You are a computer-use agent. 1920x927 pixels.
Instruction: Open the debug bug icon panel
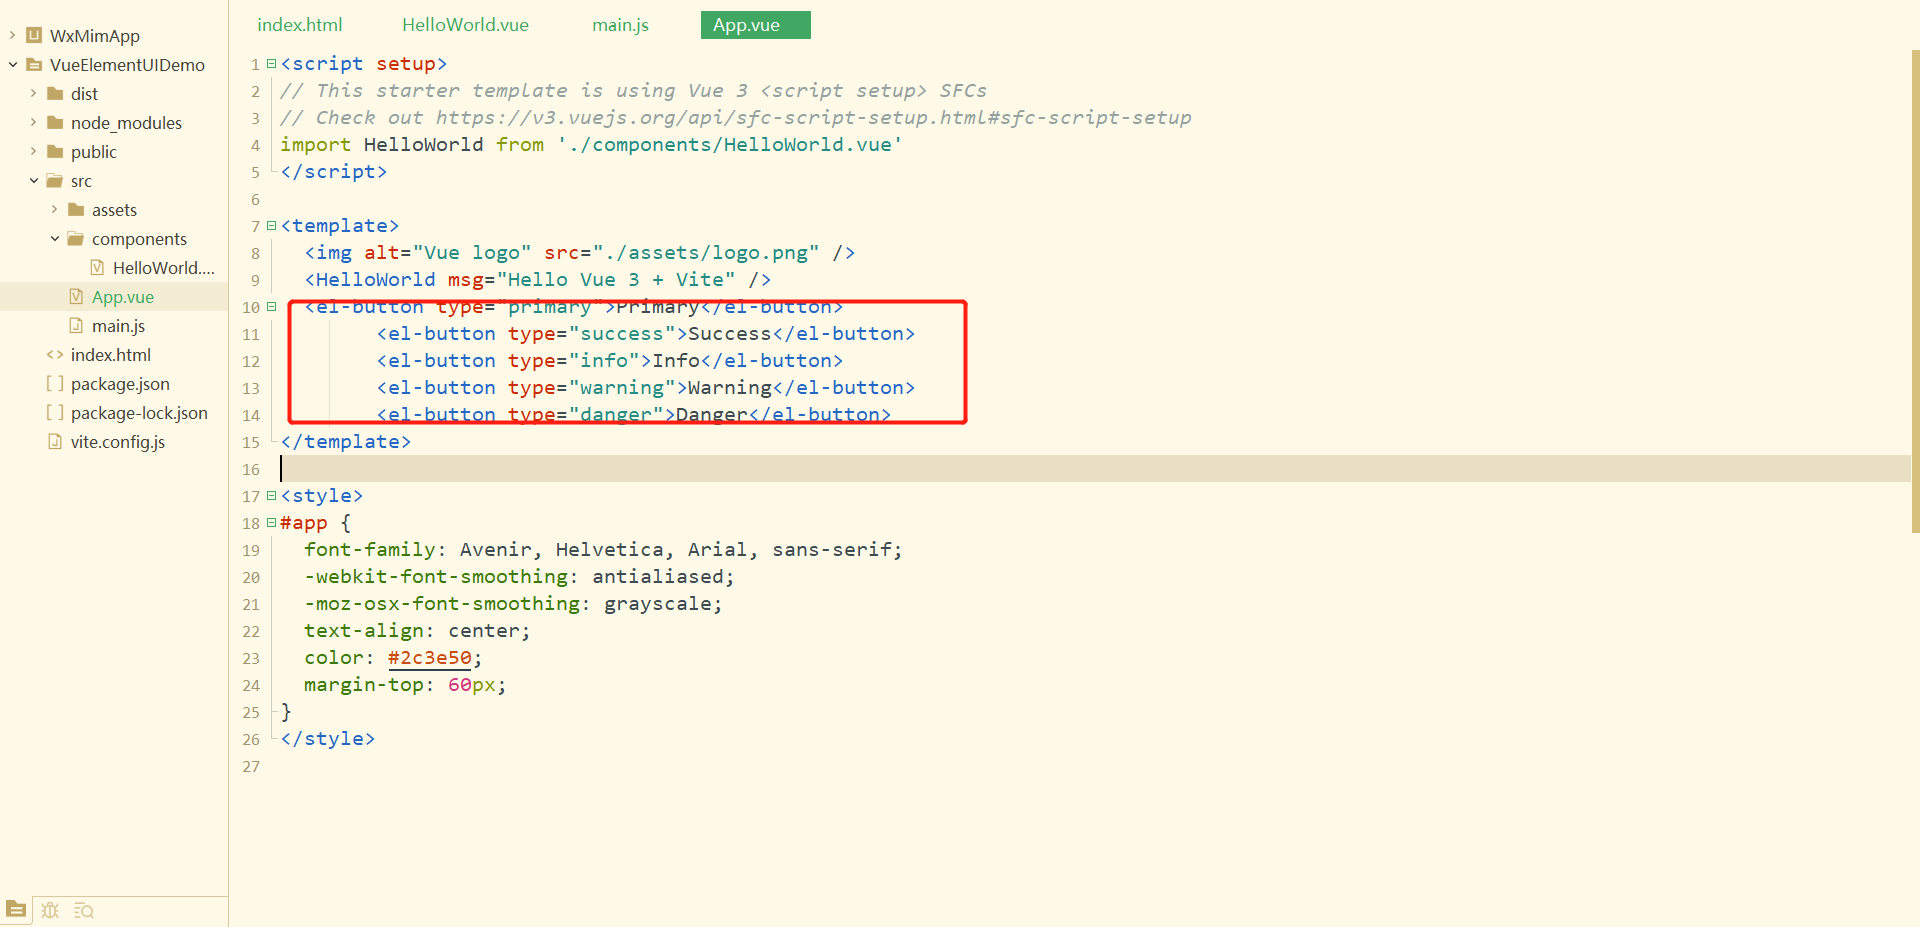pos(50,910)
